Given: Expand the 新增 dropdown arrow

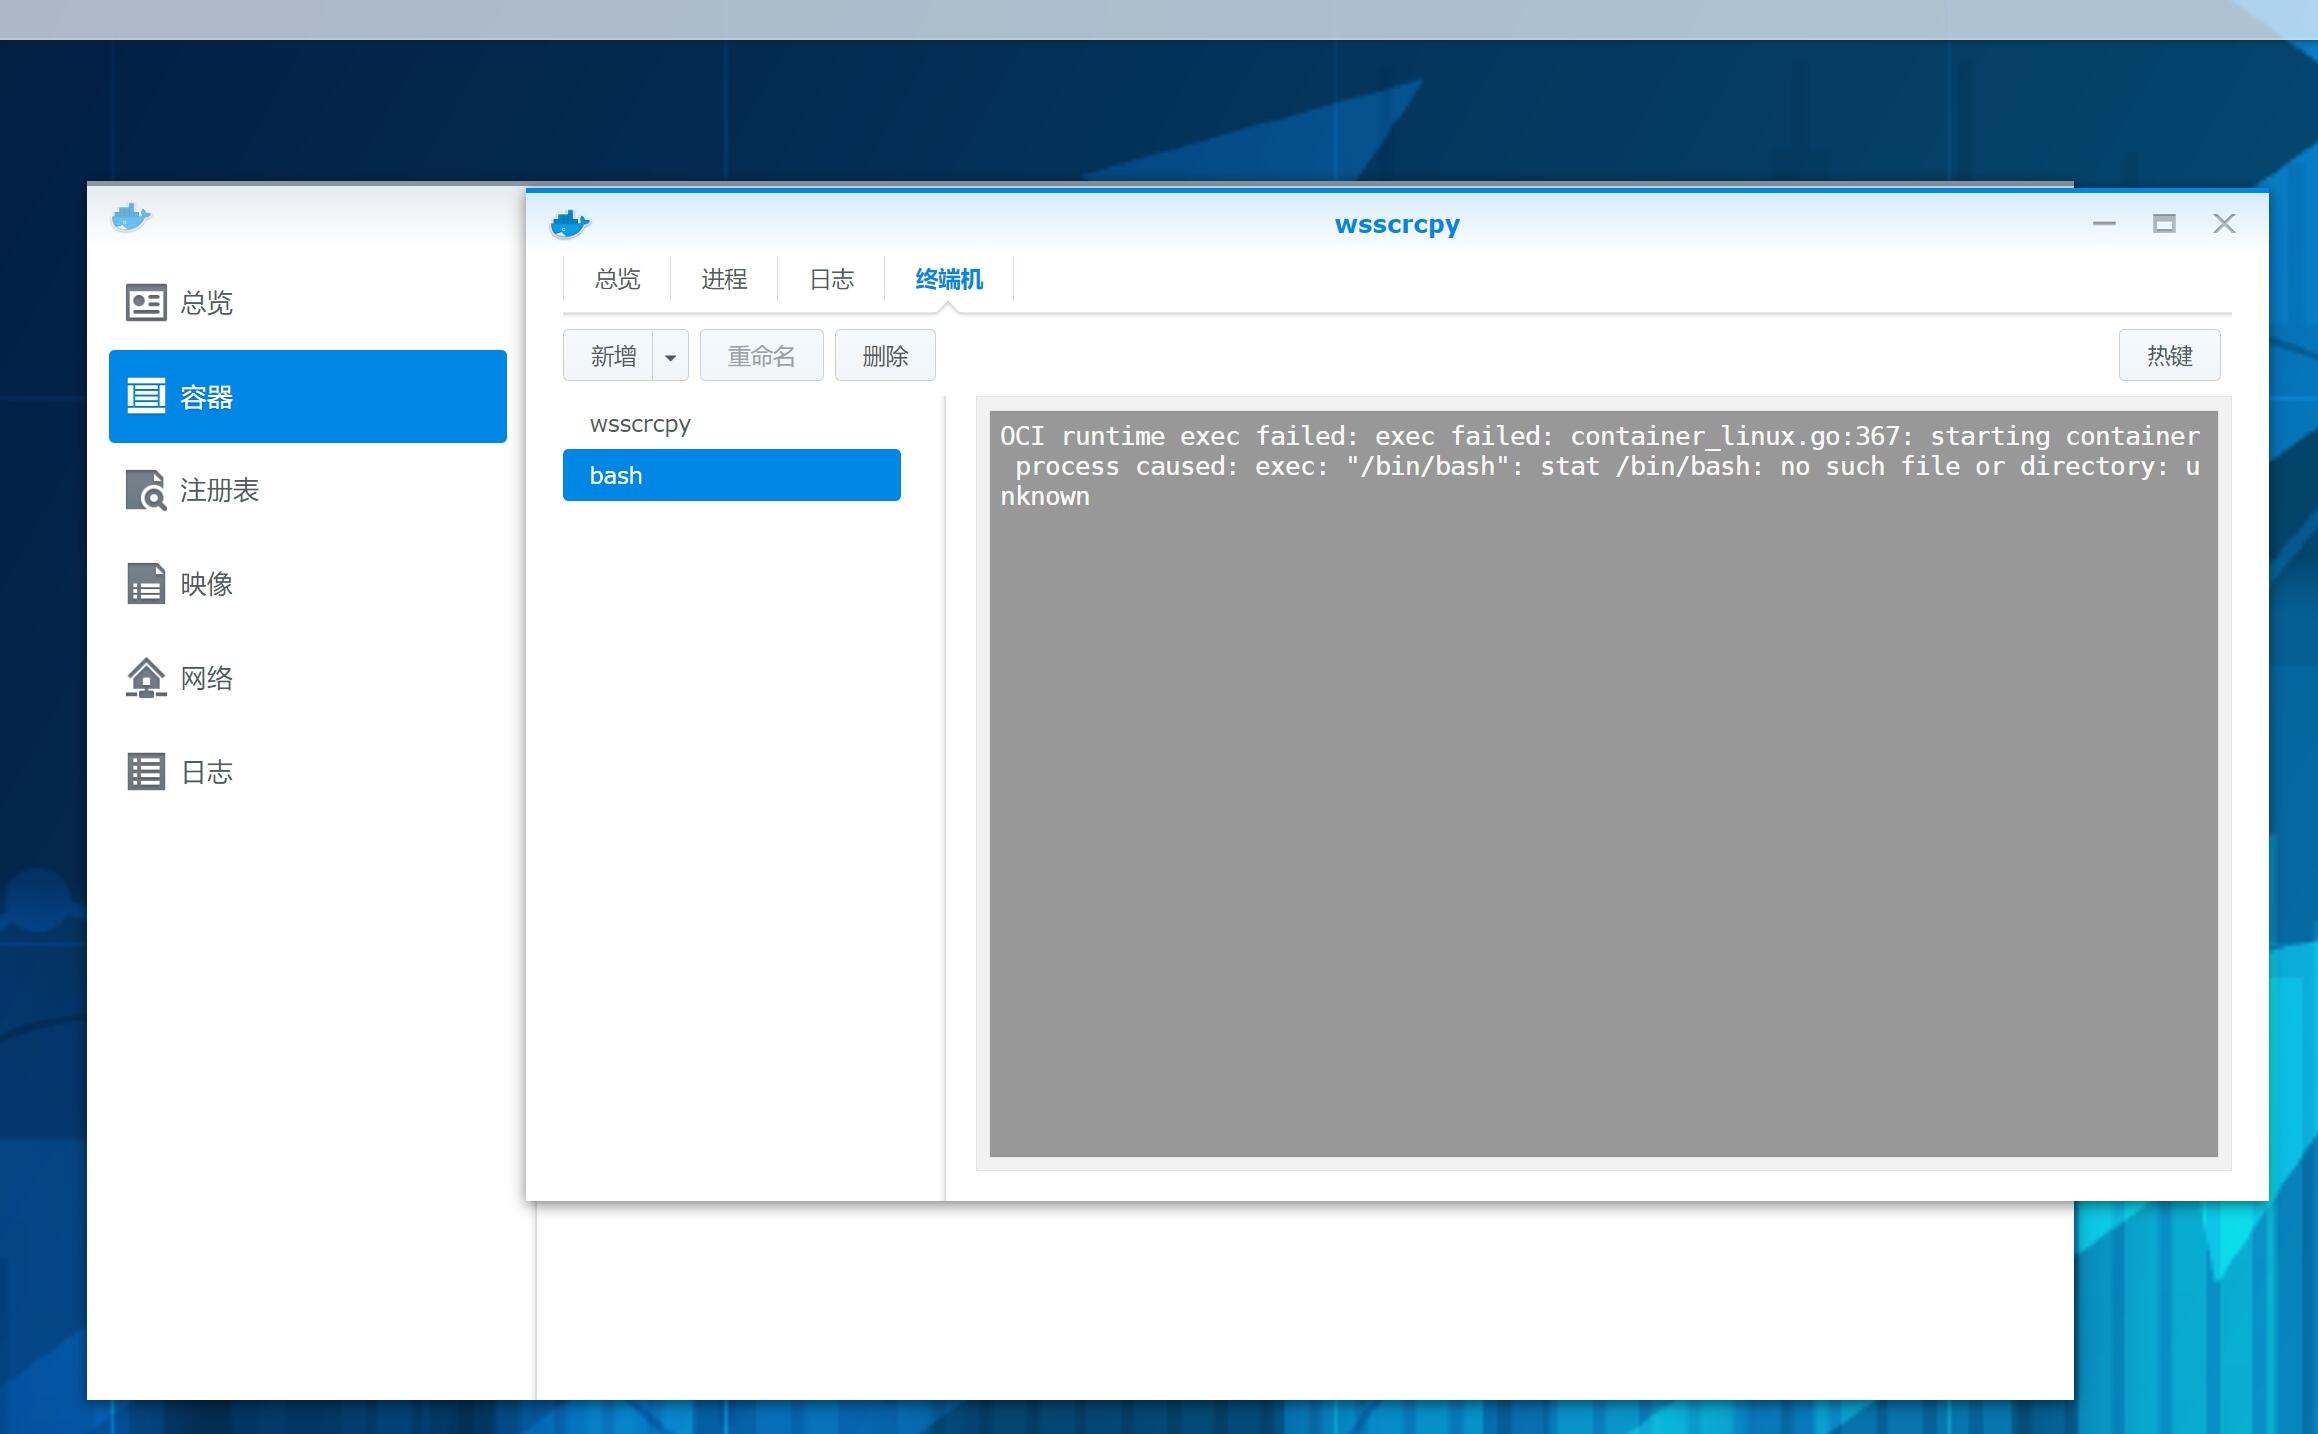Looking at the screenshot, I should (x=670, y=356).
